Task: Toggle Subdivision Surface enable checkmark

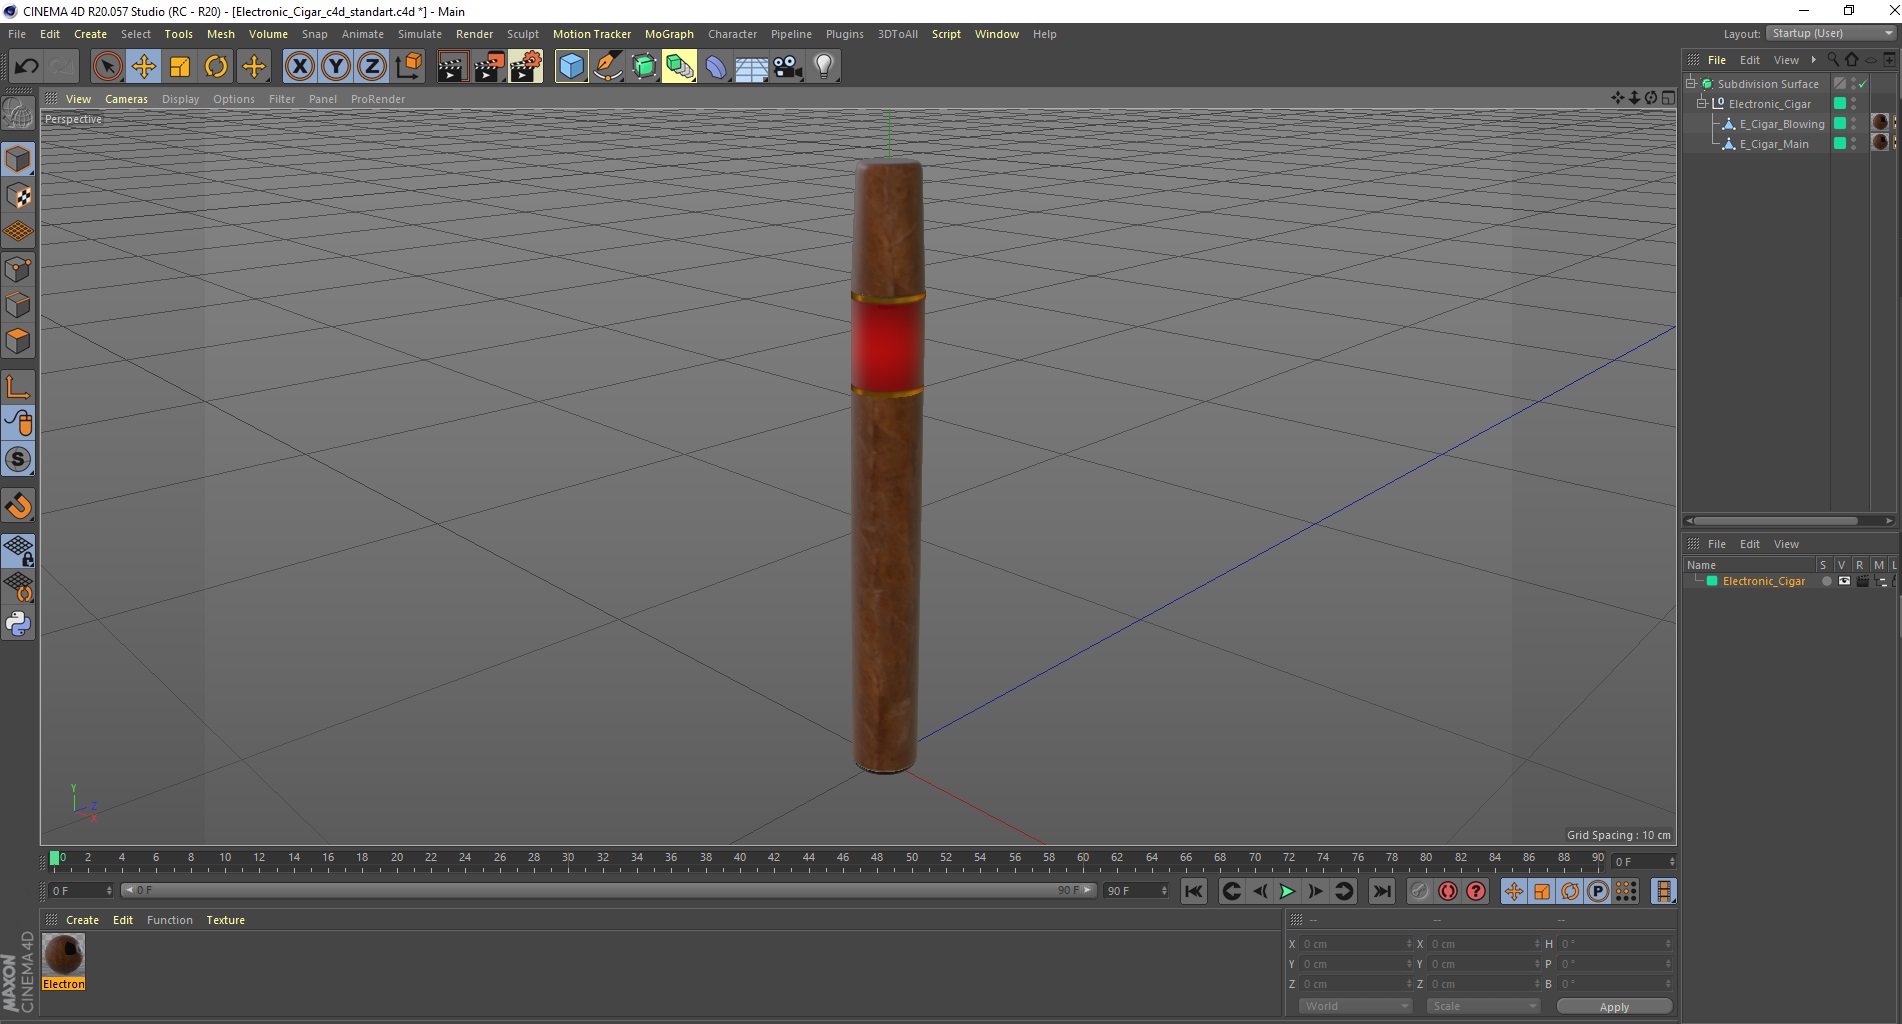Action: [x=1863, y=84]
